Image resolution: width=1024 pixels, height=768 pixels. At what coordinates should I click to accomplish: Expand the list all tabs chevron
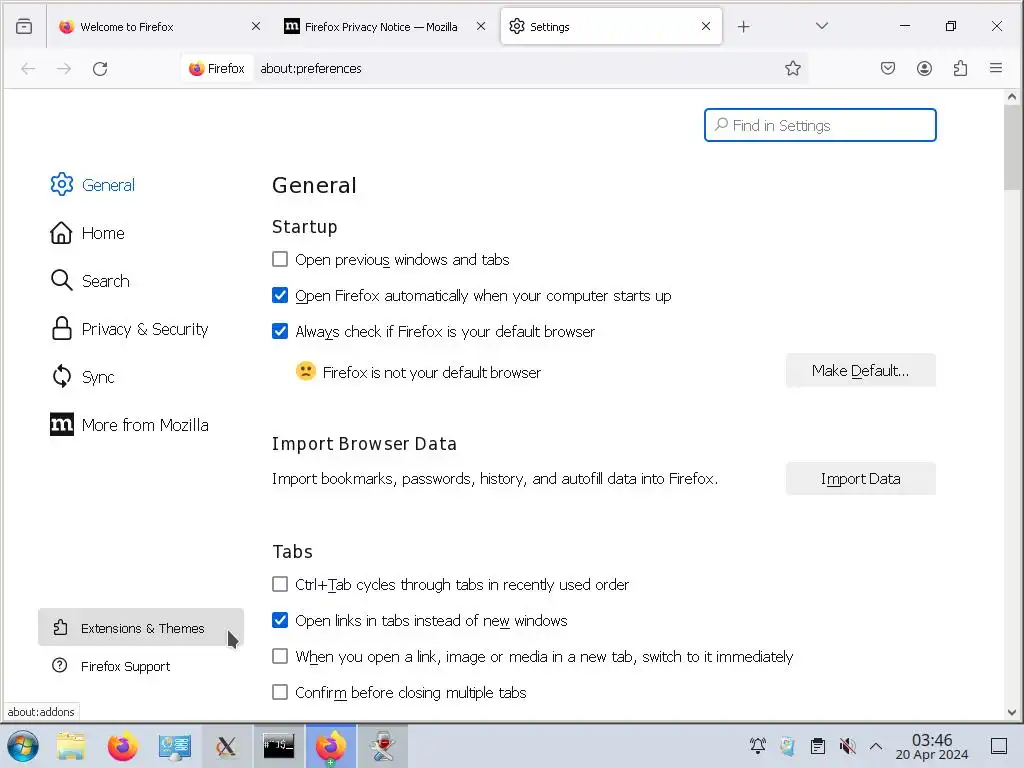822,26
